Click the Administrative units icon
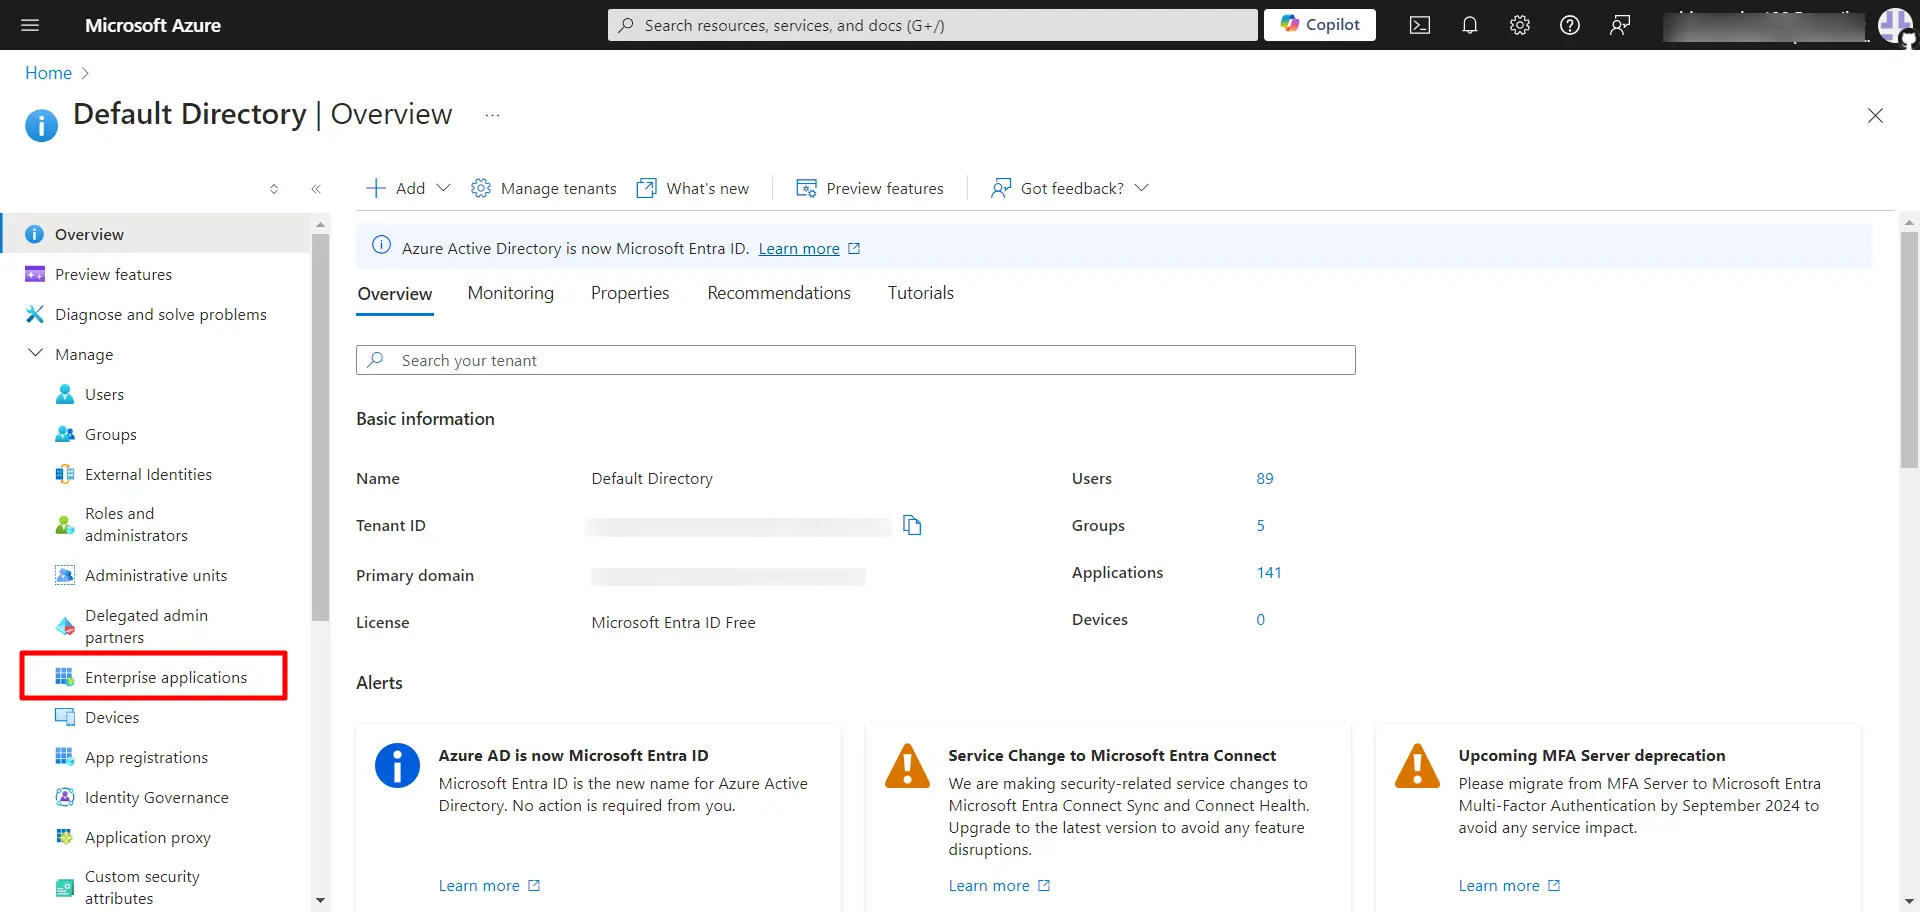 pyautogui.click(x=65, y=575)
